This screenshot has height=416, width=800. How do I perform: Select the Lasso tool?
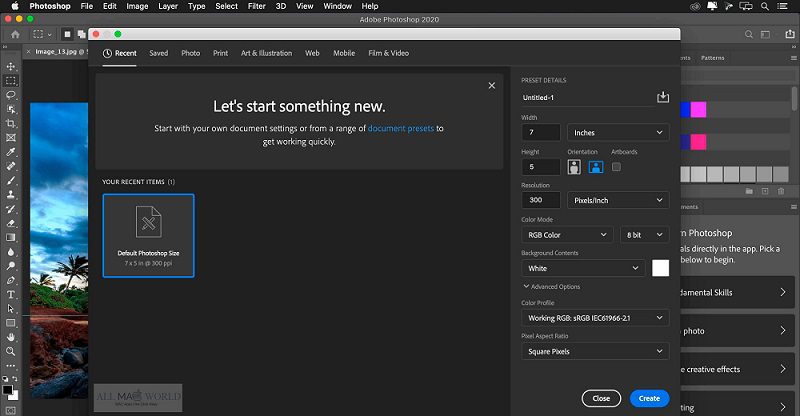(11, 95)
